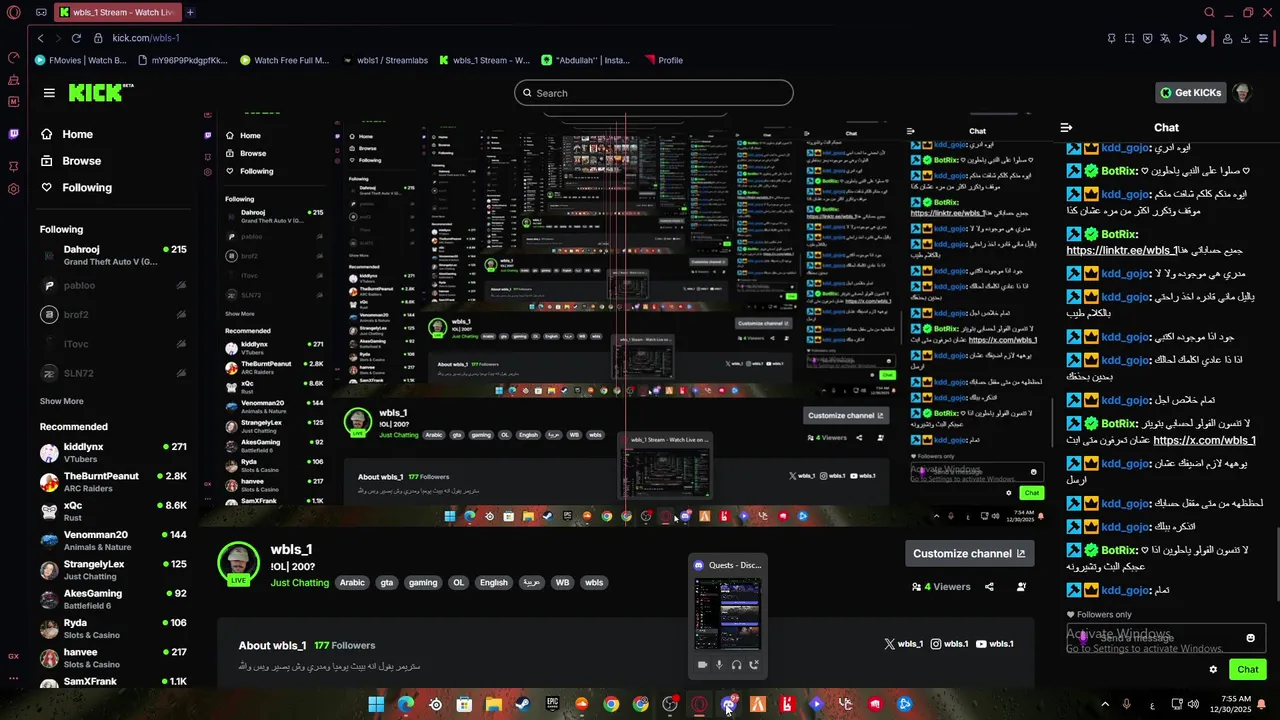
Task: Open recommended channel Venomman20
Action: tap(113, 540)
